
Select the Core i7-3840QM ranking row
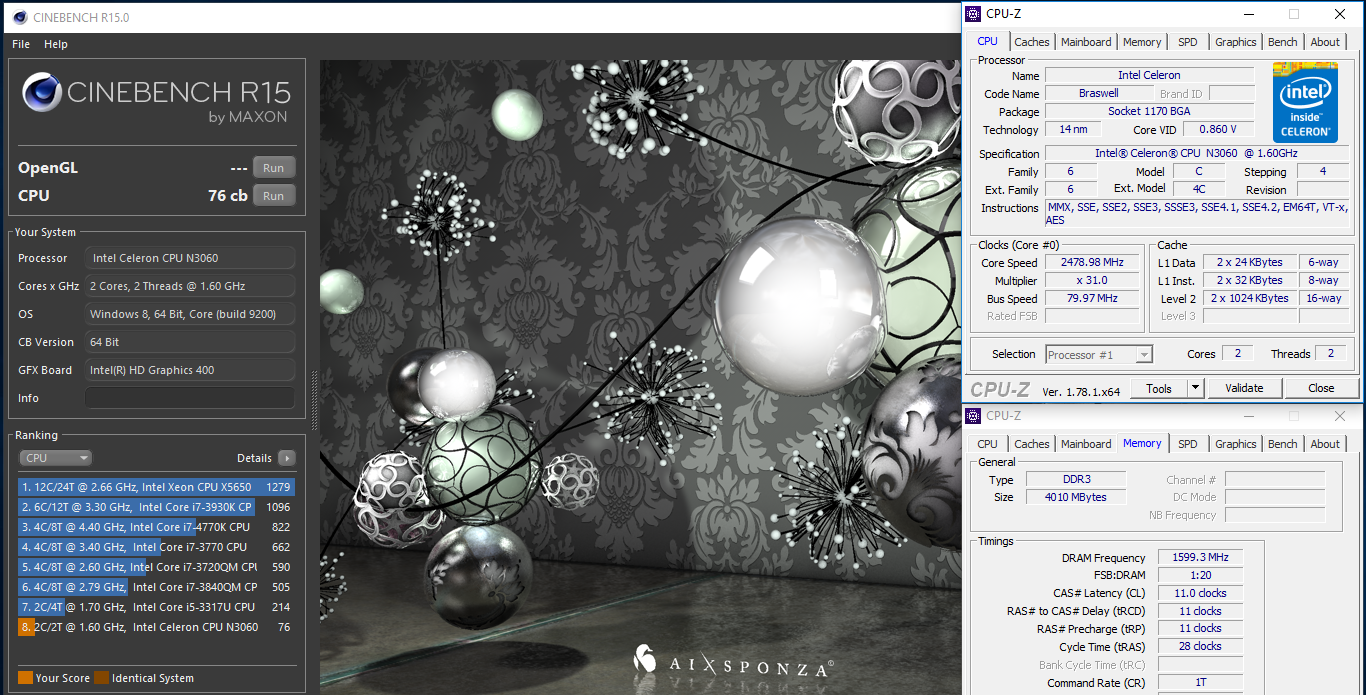157,587
